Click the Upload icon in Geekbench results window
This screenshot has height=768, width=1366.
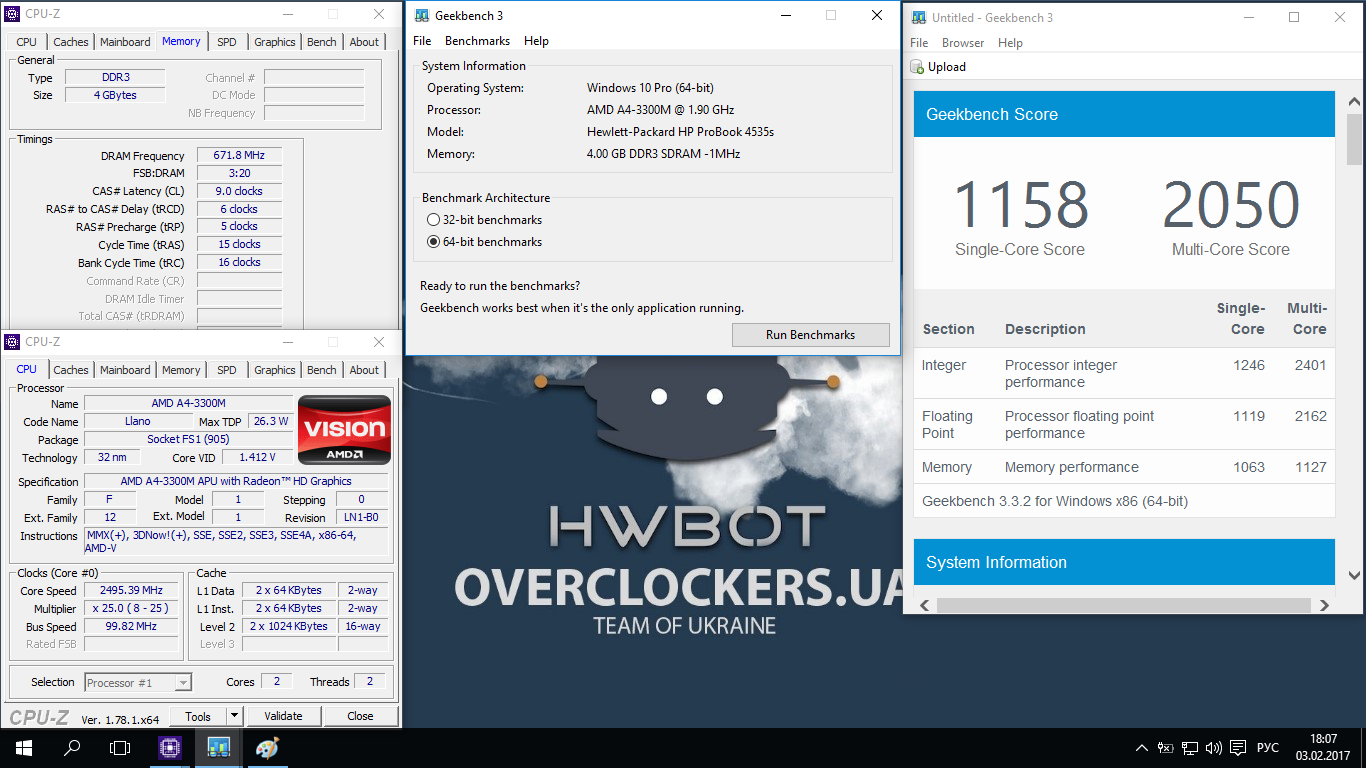[918, 67]
